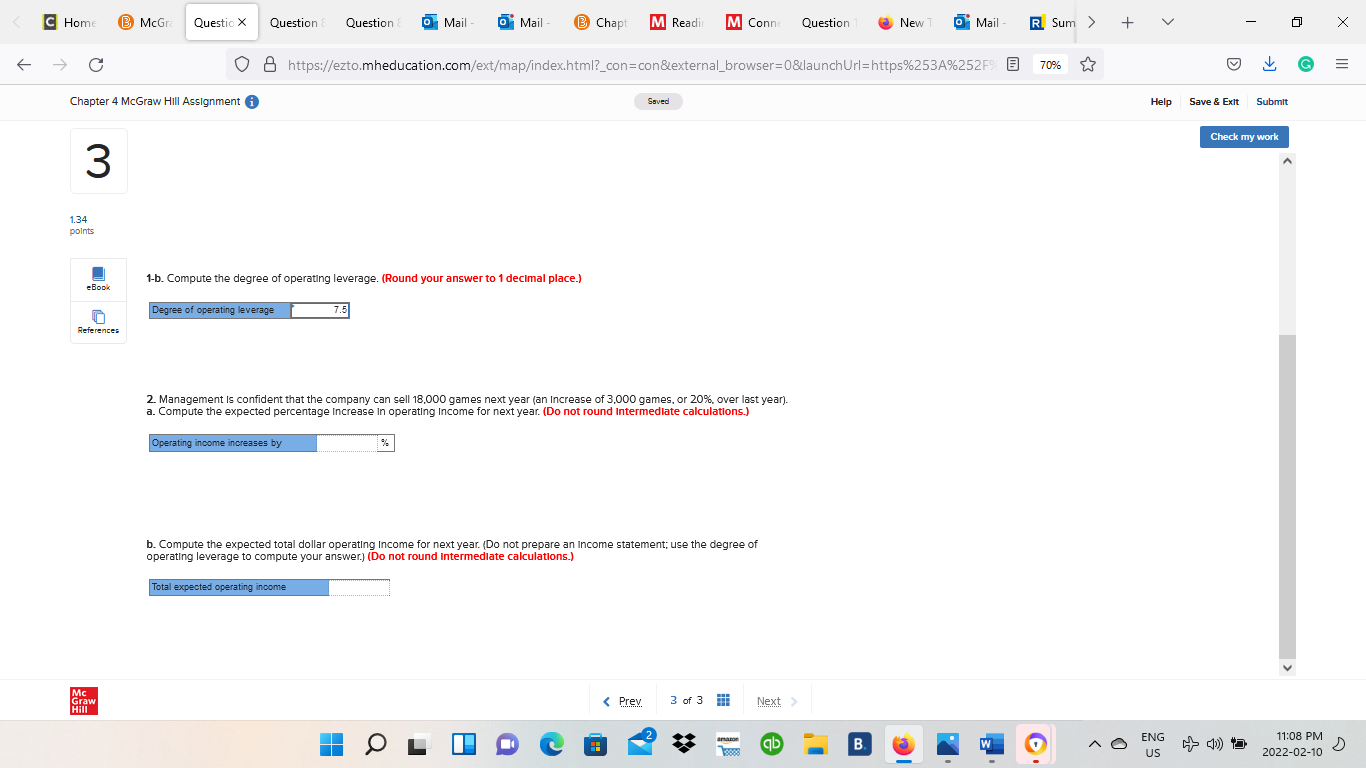The height and width of the screenshot is (768, 1366).
Task: Click the browser address bar URL
Action: tap(640, 65)
